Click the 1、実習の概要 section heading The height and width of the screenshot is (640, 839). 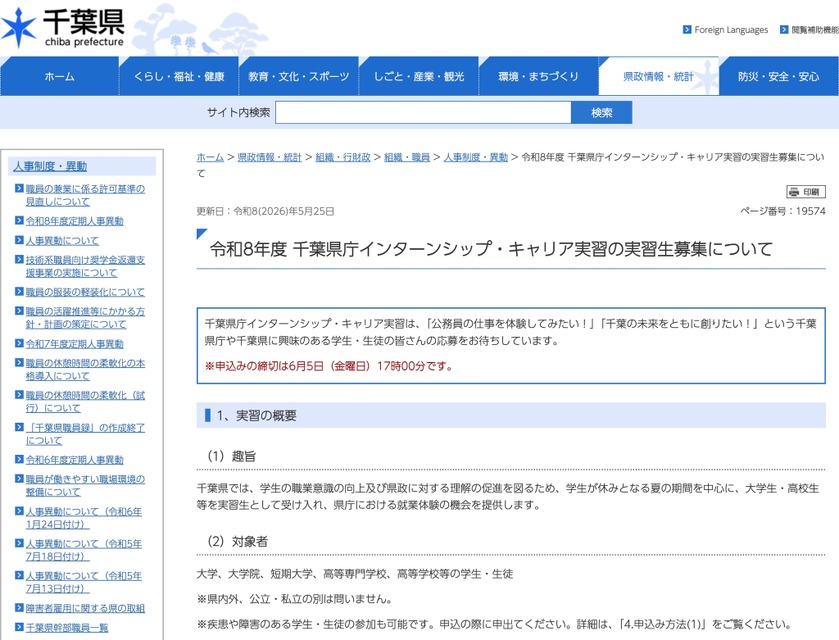click(511, 415)
